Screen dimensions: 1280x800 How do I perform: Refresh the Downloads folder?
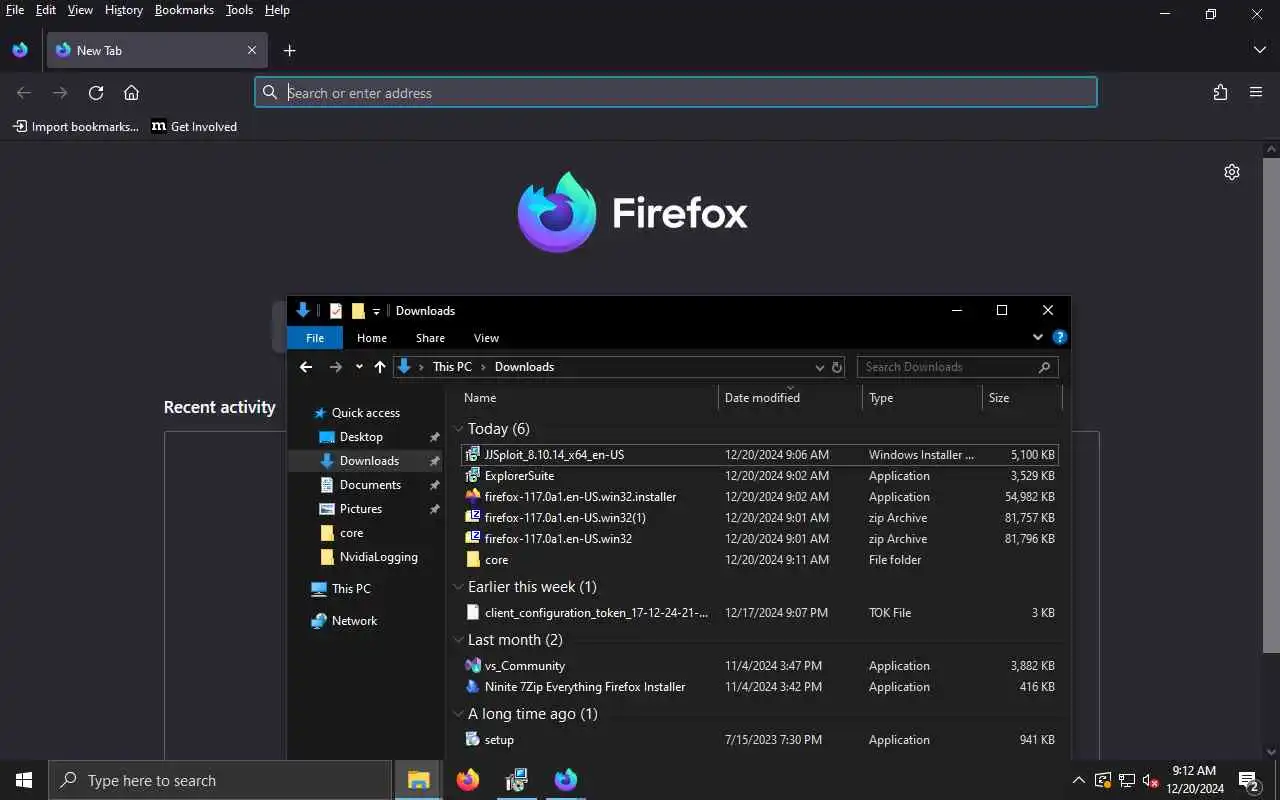837,367
